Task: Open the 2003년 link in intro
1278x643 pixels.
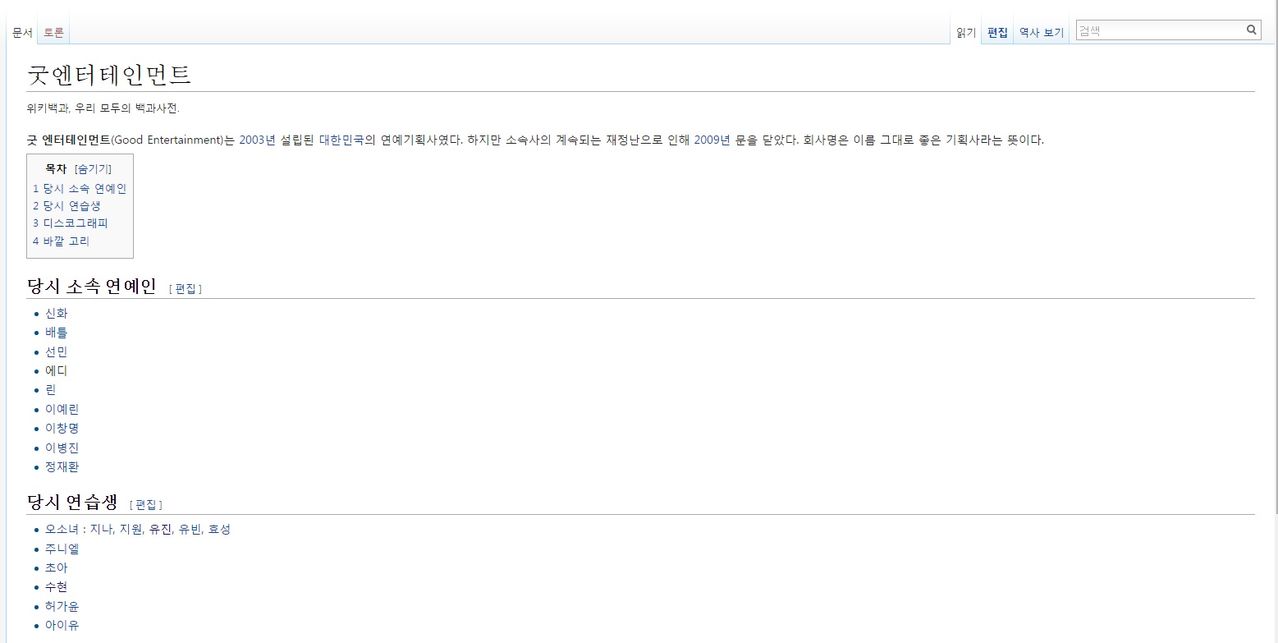Action: 256,140
